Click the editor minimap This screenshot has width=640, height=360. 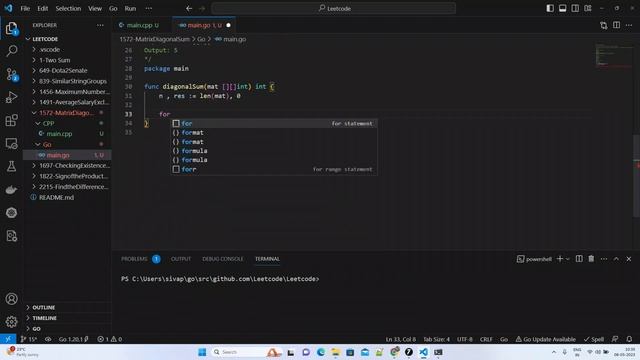613,55
